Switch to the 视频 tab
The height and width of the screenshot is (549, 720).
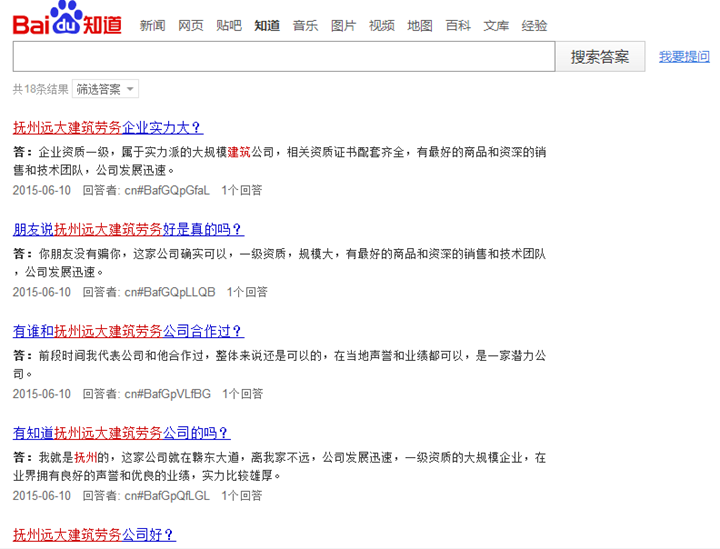click(x=382, y=26)
